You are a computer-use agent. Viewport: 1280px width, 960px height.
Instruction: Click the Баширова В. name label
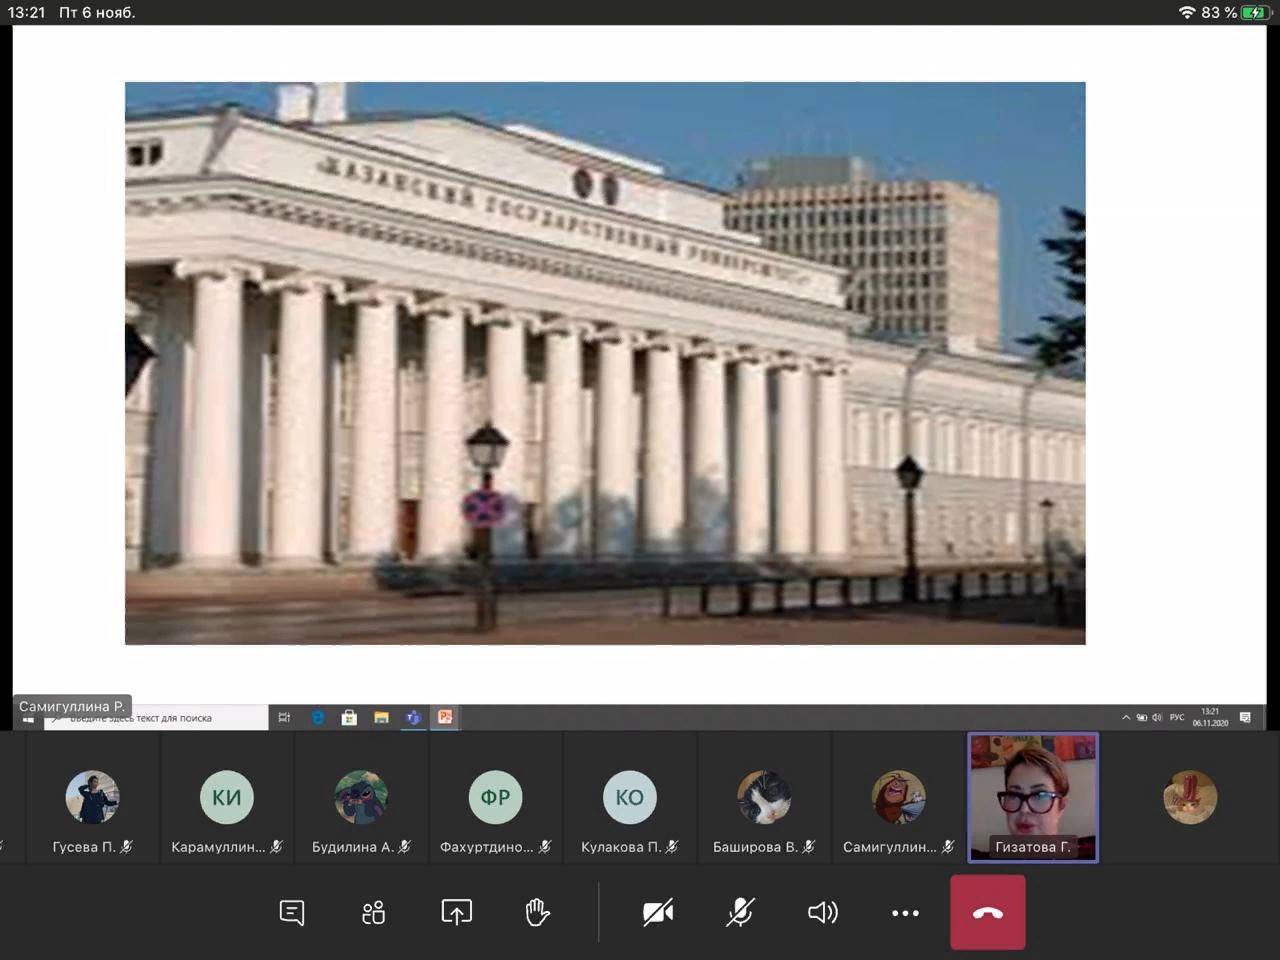[x=755, y=847]
